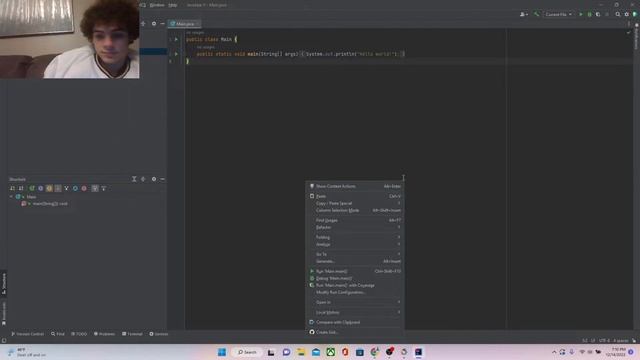640x360 pixels.
Task: Toggle Sort by Visibility in Structure panel
Action: [12, 188]
